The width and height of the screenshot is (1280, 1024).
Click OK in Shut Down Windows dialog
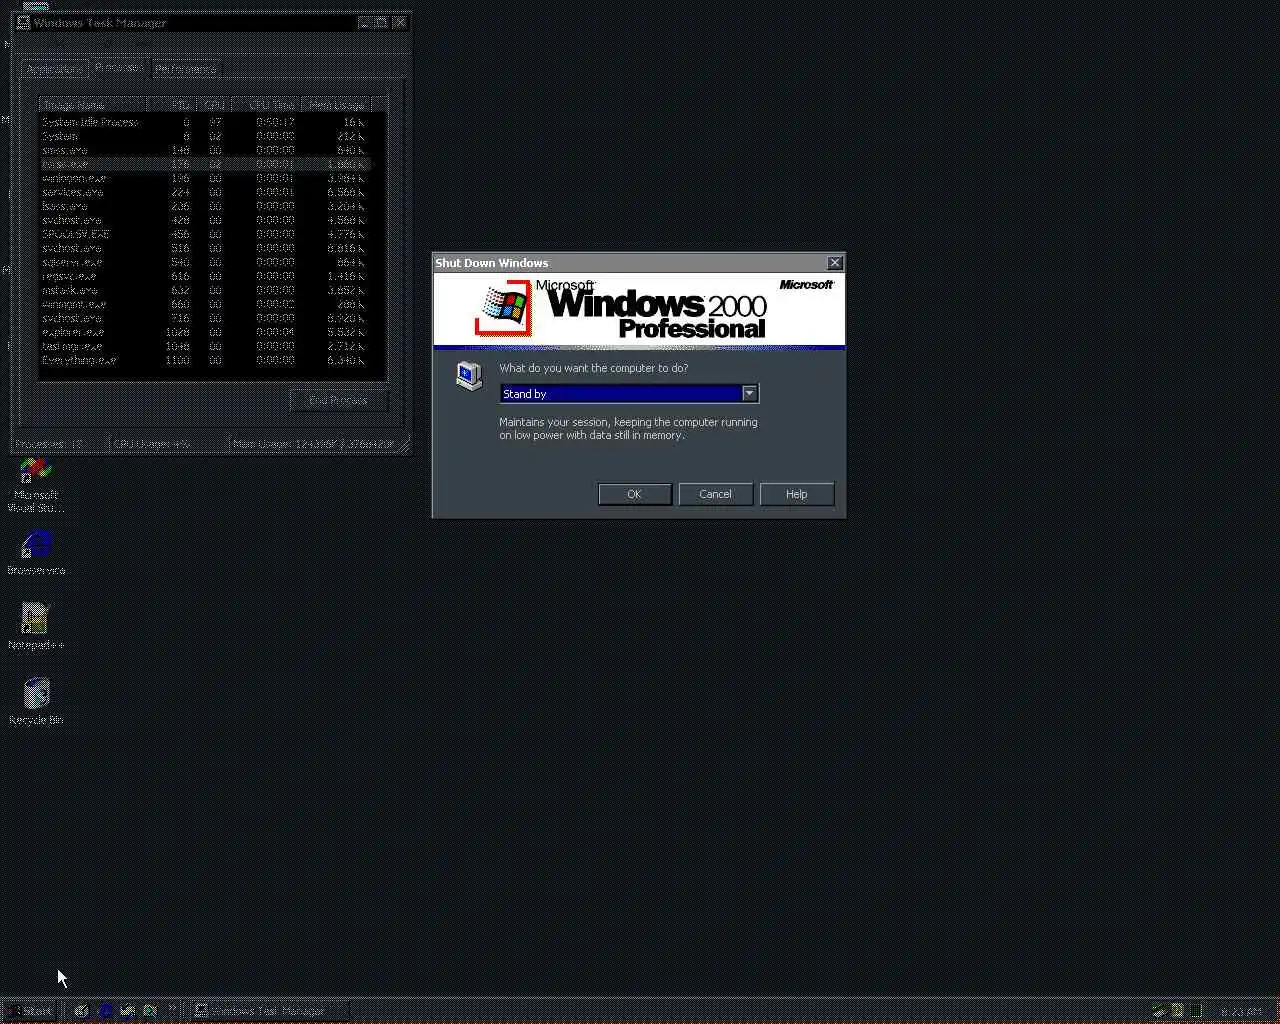(634, 494)
